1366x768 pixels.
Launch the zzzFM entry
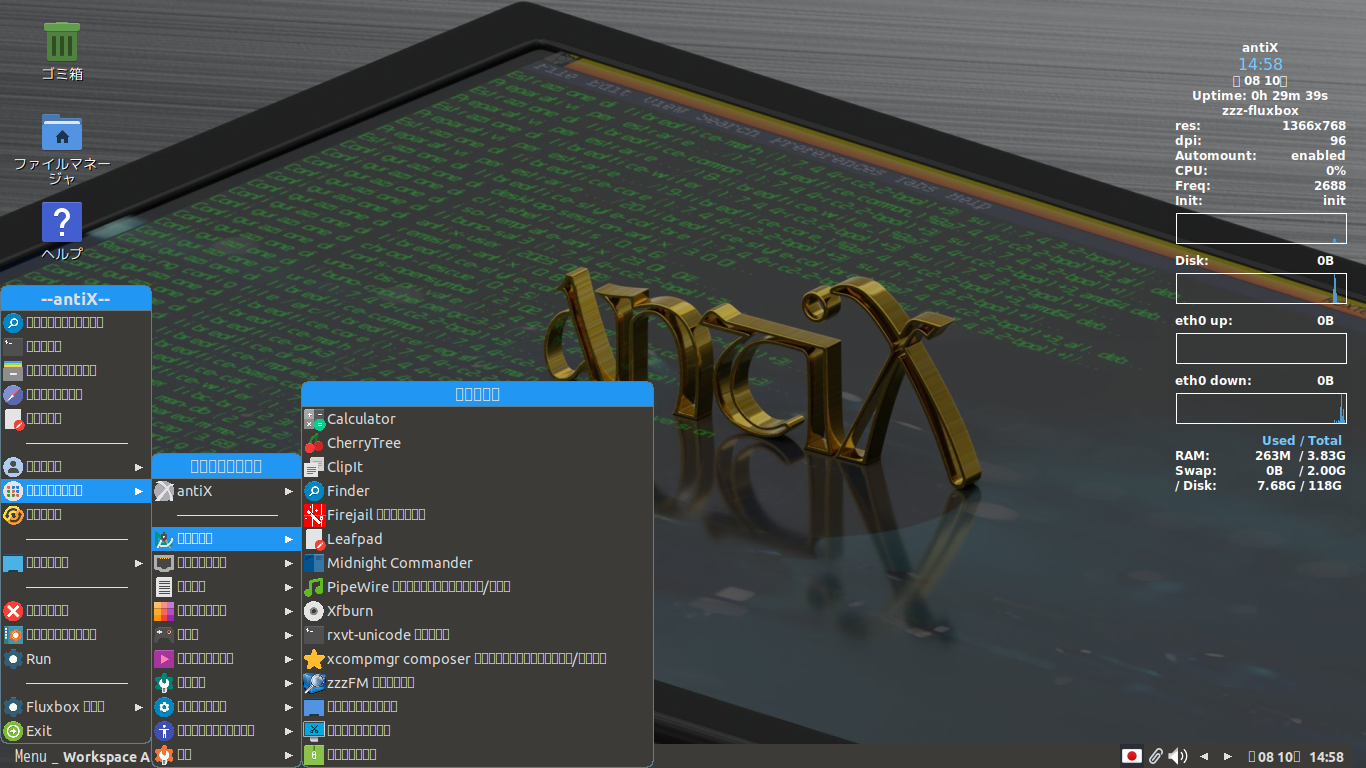(x=477, y=683)
